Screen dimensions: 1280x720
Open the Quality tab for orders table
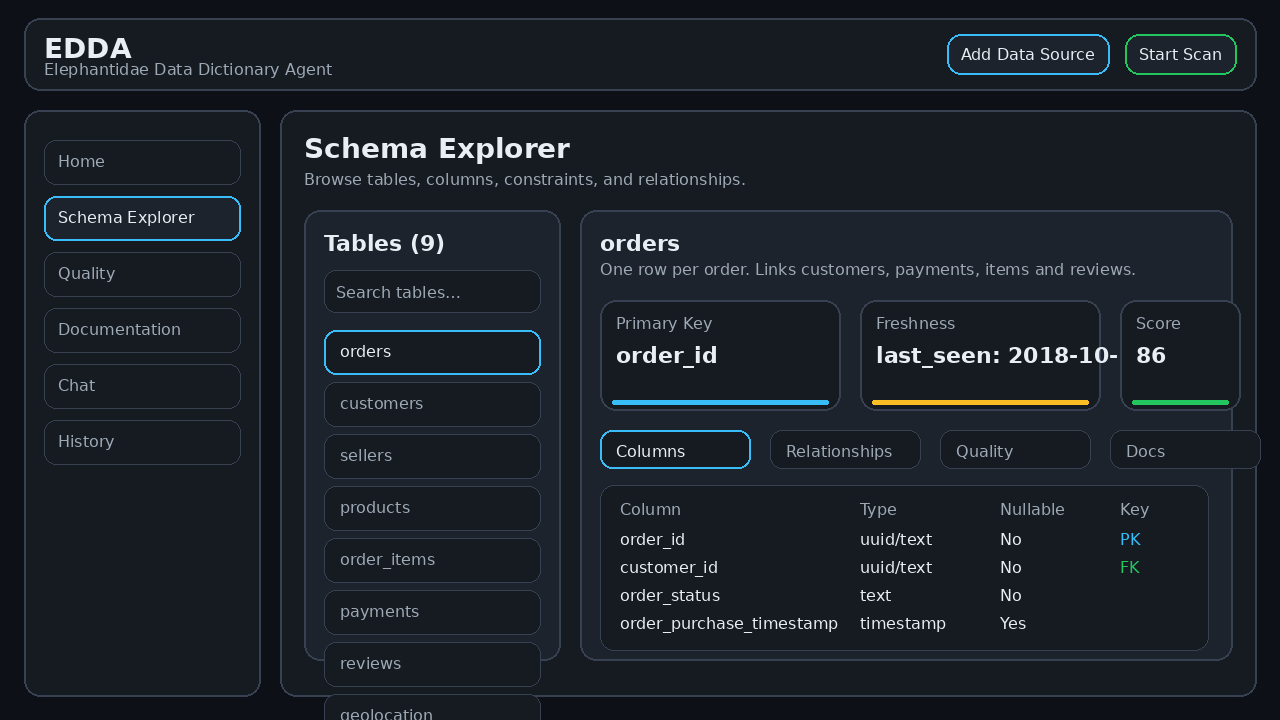point(1015,450)
